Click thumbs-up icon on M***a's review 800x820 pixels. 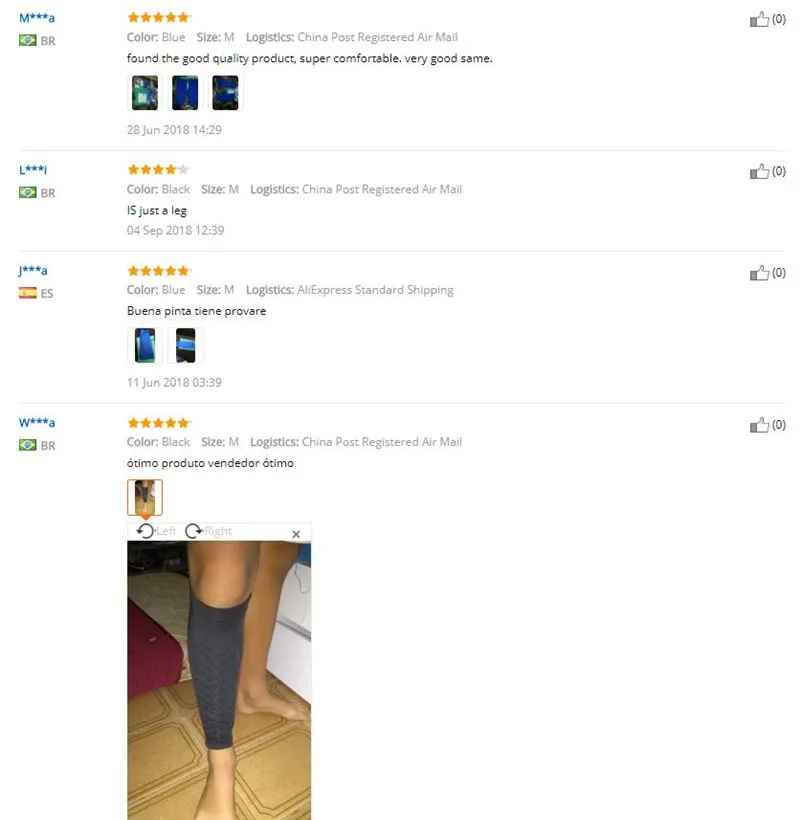759,19
